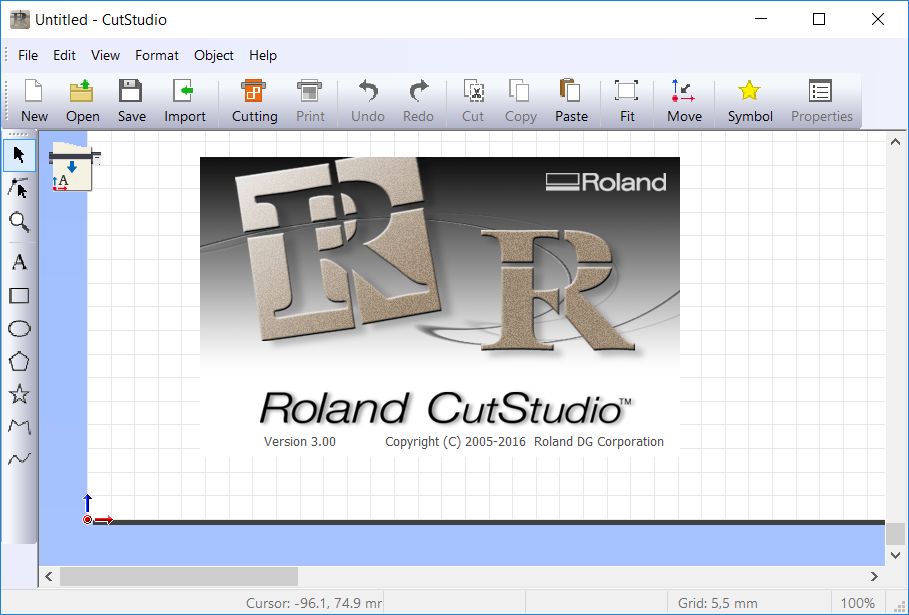The width and height of the screenshot is (909, 615).
Task: Paste from clipboard using Paste icon
Action: [x=571, y=100]
